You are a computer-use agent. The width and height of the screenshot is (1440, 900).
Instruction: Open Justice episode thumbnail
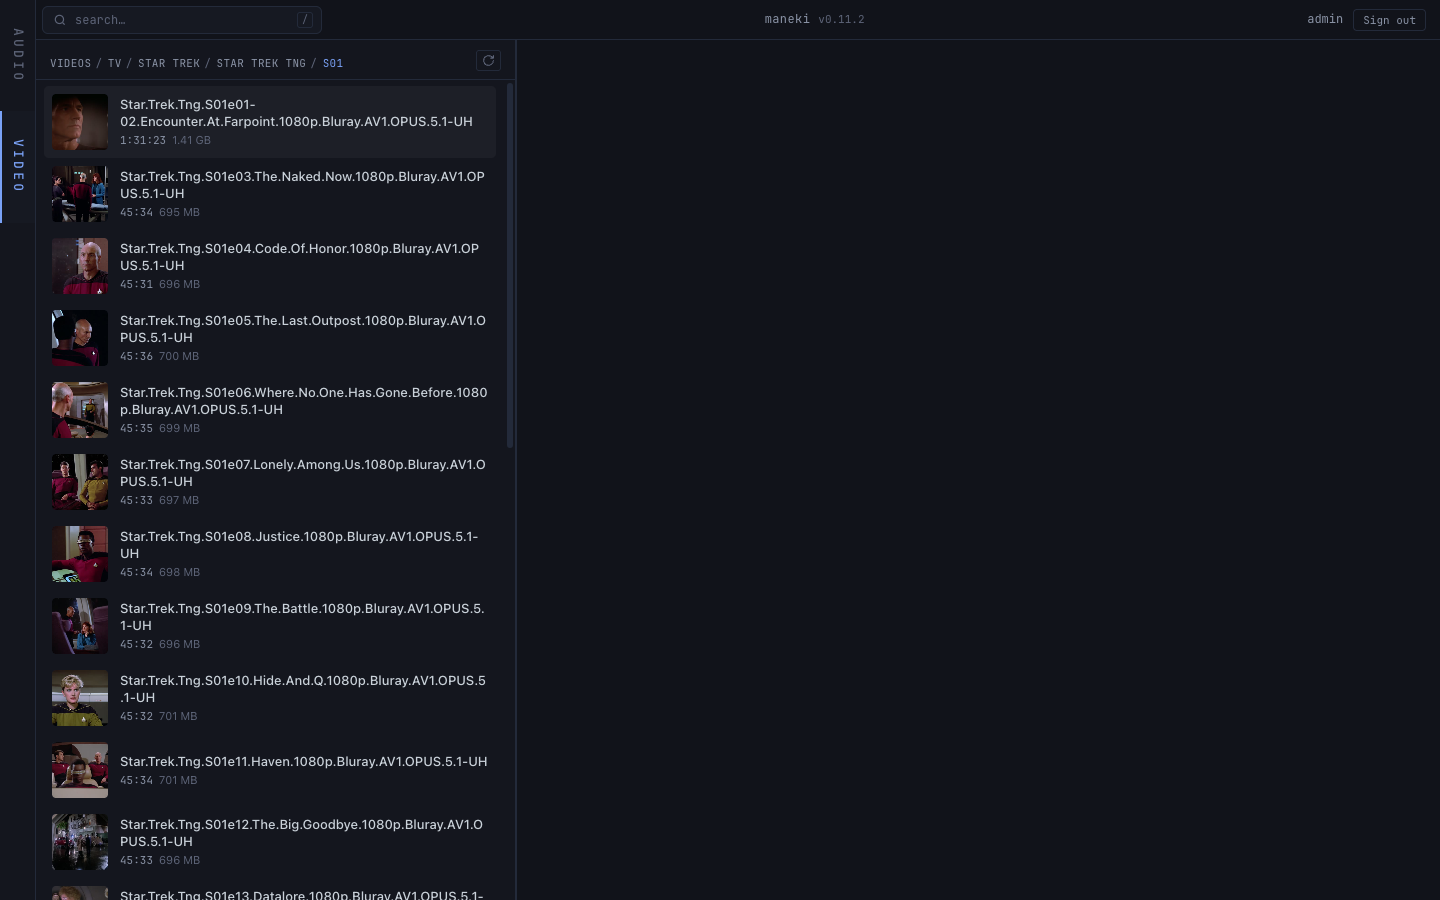click(80, 554)
